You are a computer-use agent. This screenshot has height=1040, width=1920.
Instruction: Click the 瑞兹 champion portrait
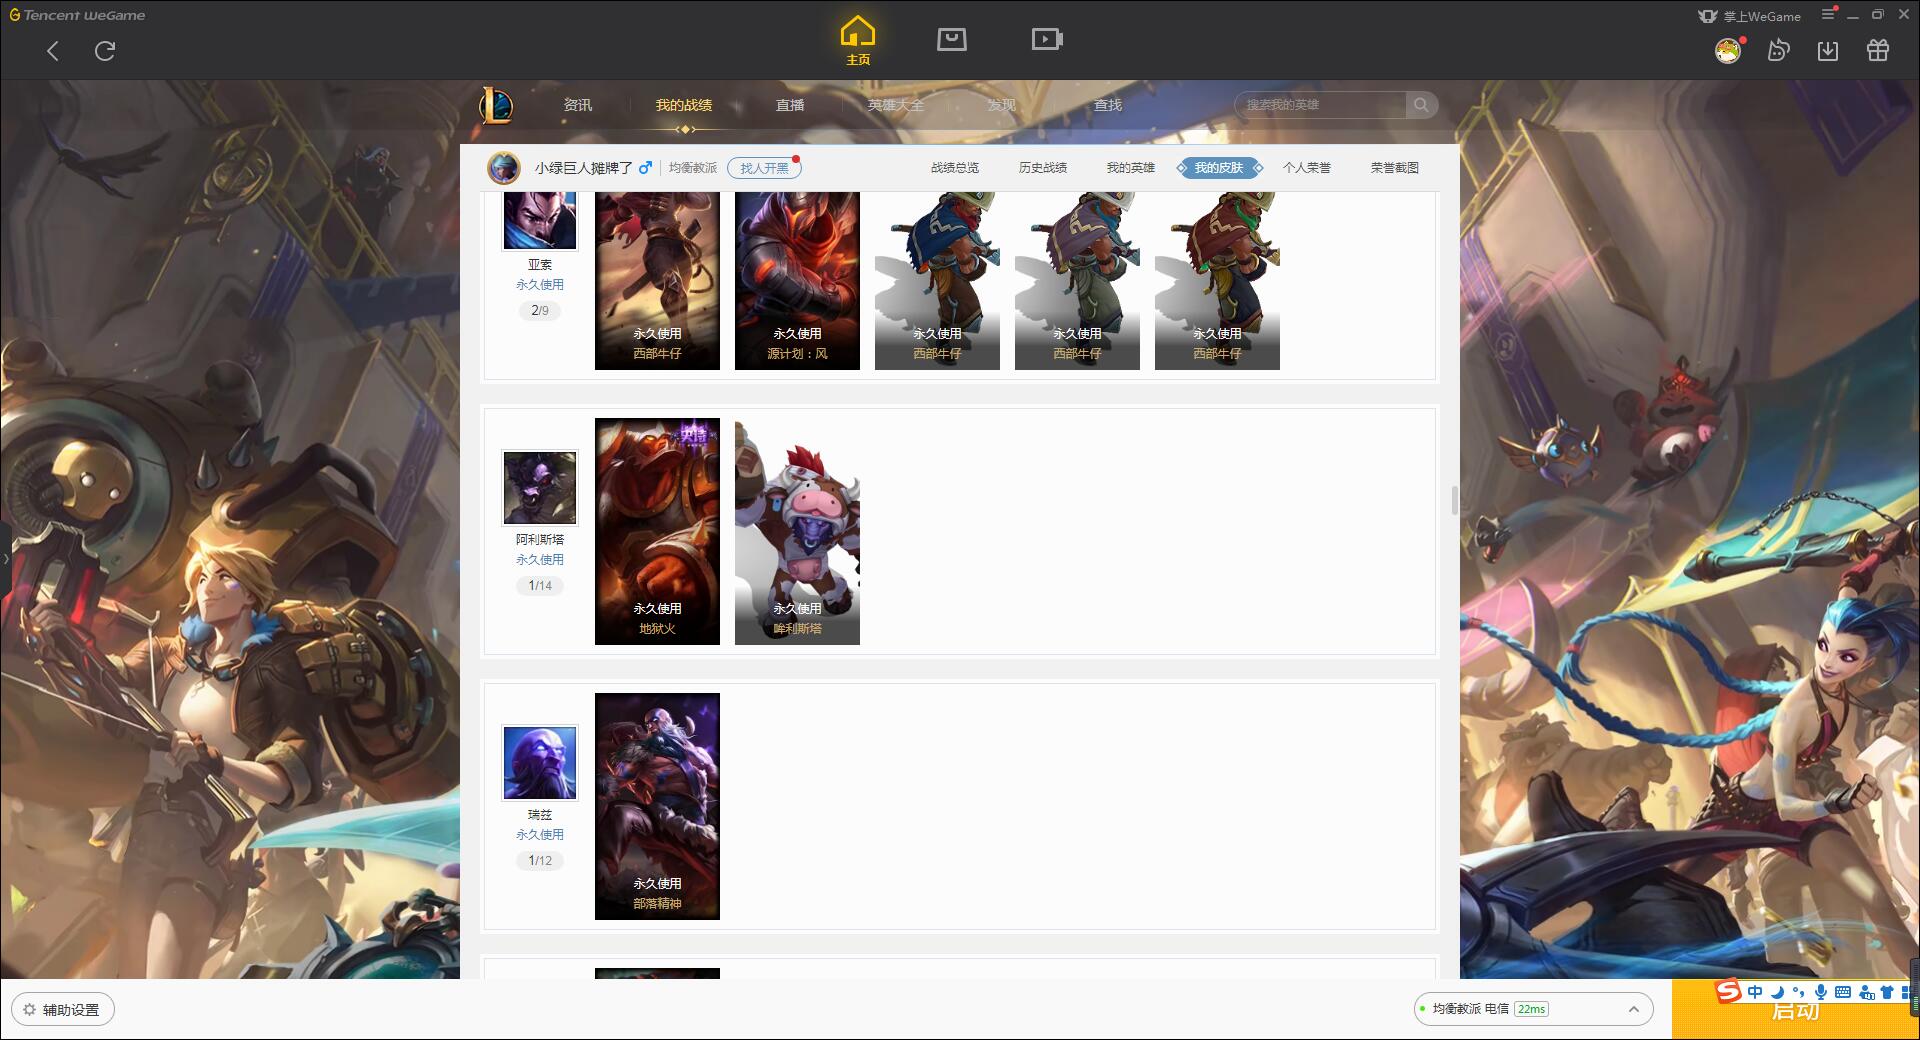(x=540, y=763)
